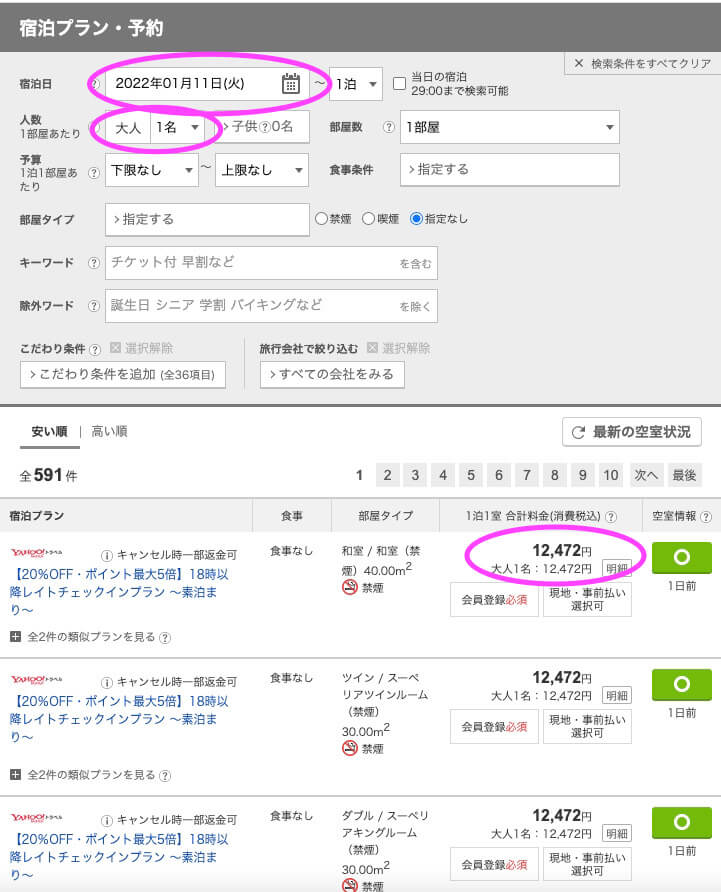Image resolution: width=721 pixels, height=892 pixels.
Task: Click info icon beside second キャンセル時一部返金可
Action: [106, 682]
